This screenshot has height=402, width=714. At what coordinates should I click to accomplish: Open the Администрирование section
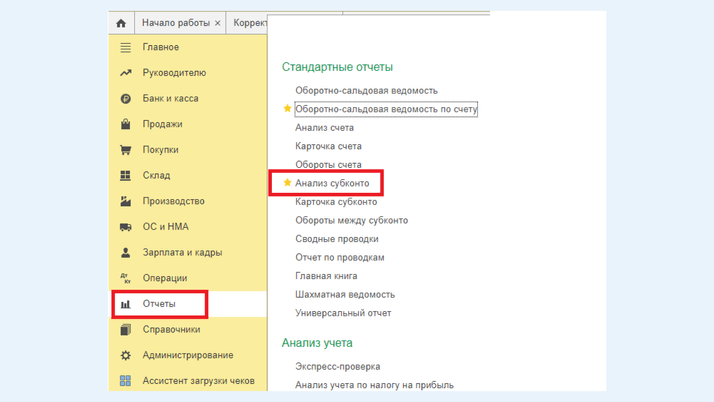(188, 355)
